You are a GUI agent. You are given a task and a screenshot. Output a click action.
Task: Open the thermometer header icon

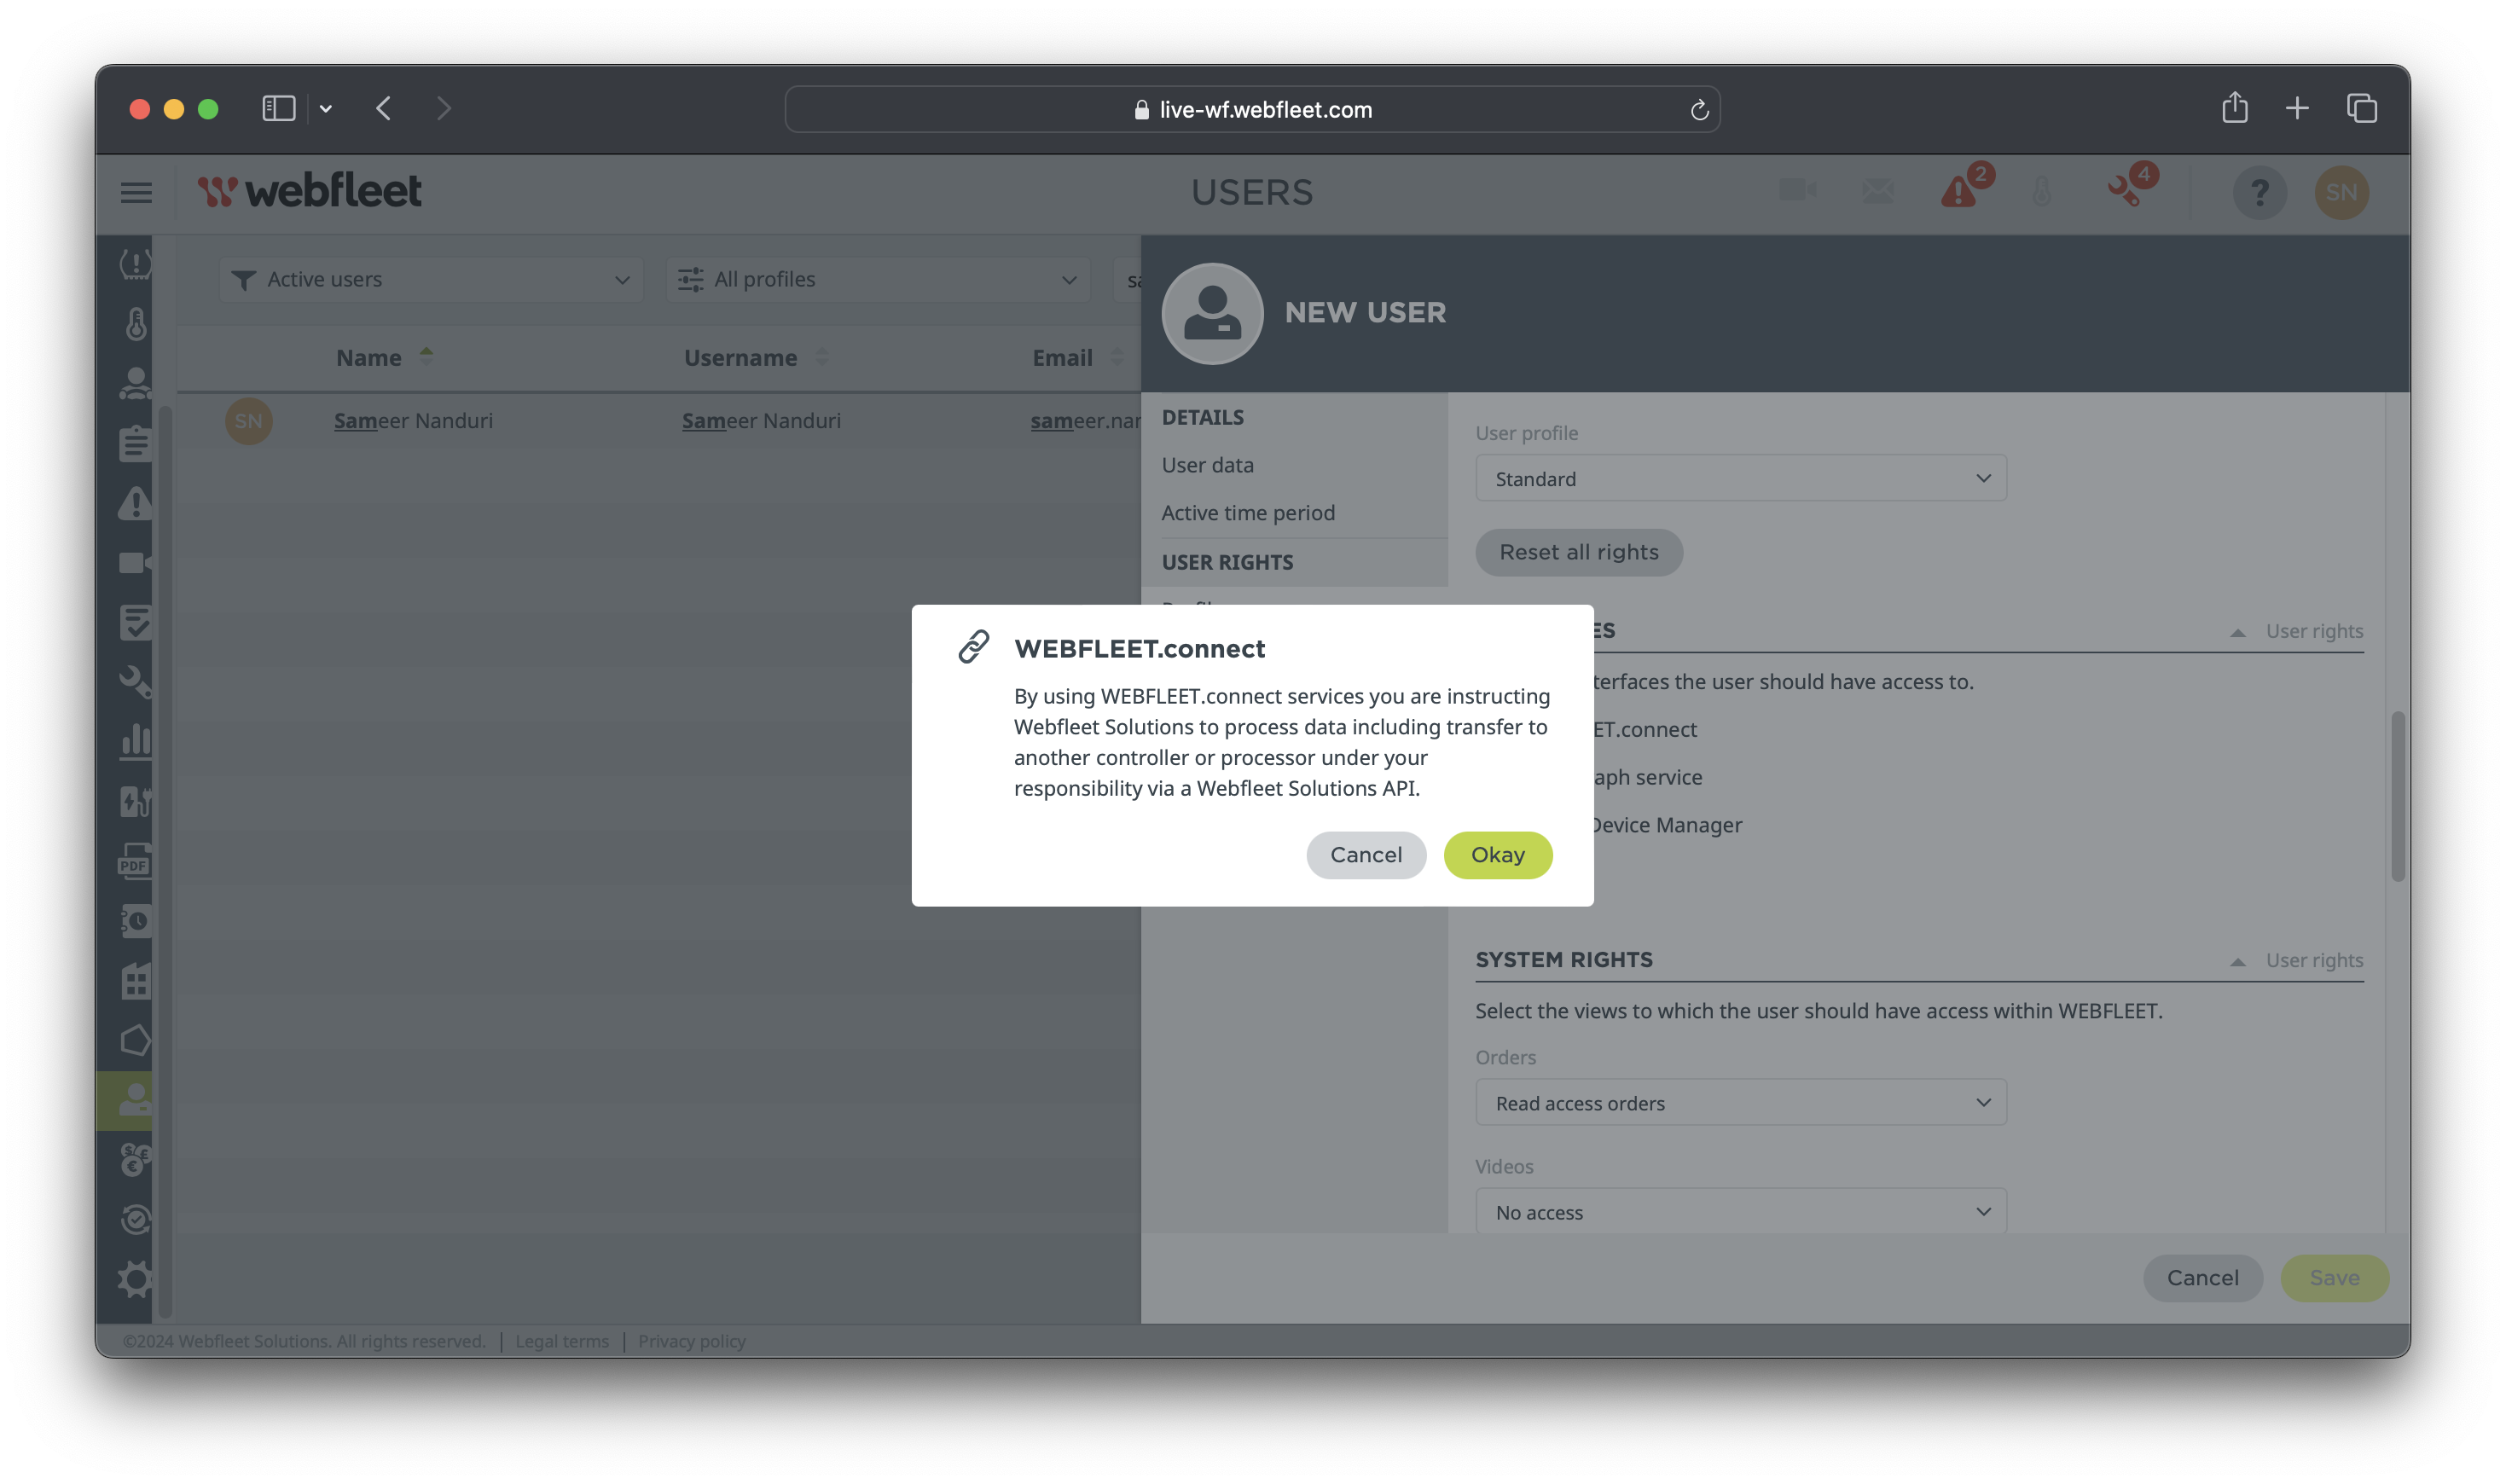pyautogui.click(x=2041, y=190)
